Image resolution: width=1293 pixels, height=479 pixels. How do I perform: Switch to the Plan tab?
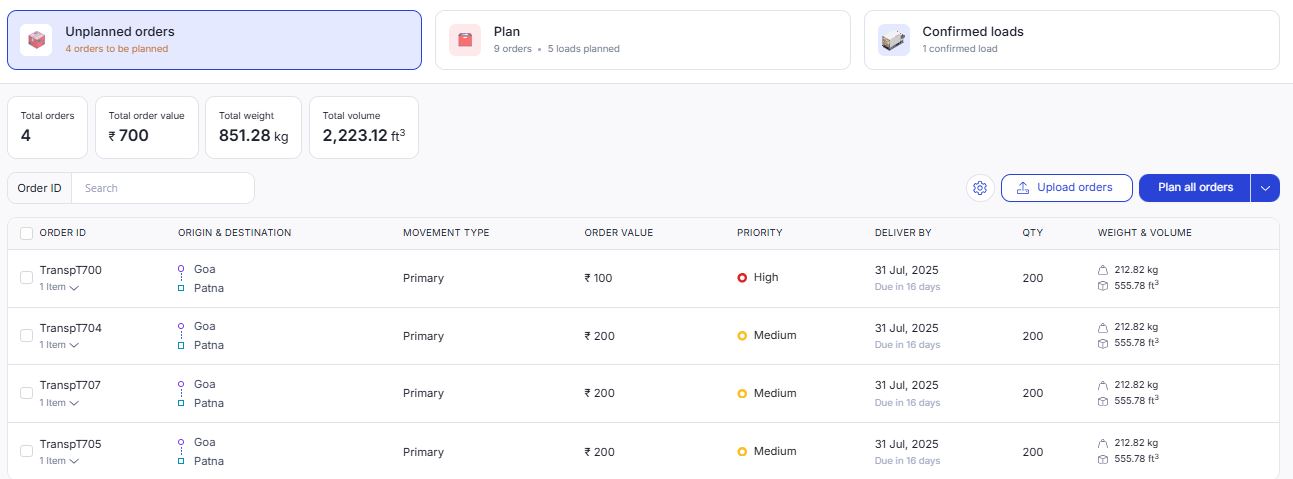click(x=642, y=40)
